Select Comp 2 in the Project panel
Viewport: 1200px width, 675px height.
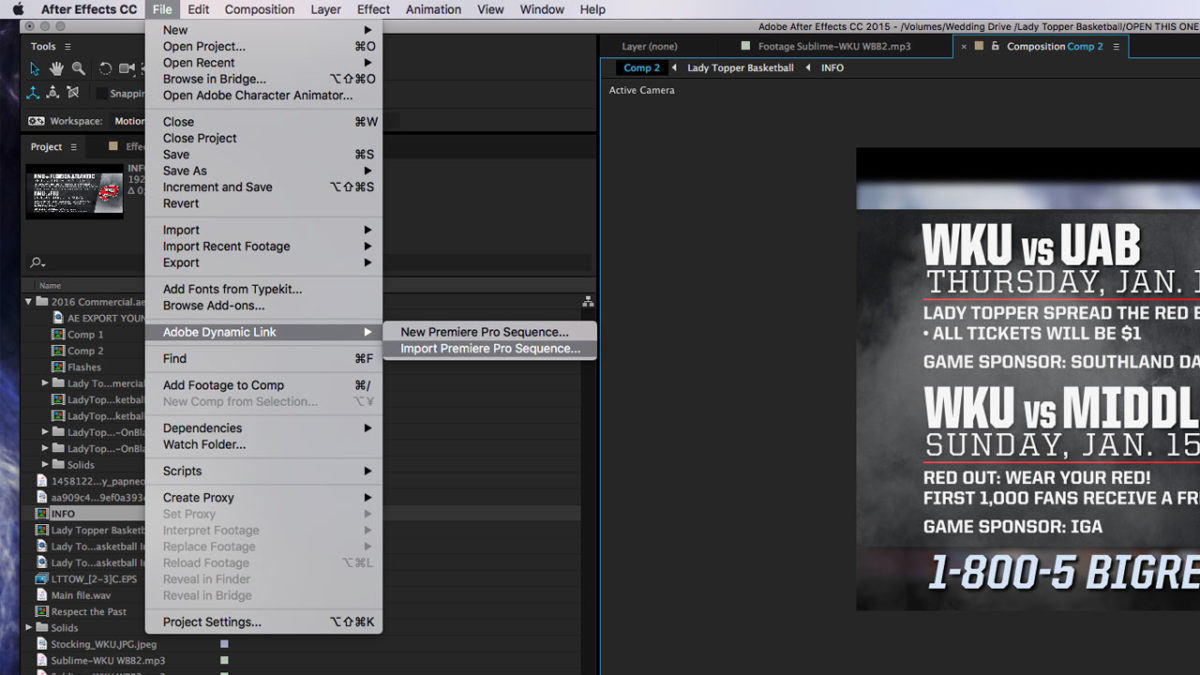[x=85, y=351]
